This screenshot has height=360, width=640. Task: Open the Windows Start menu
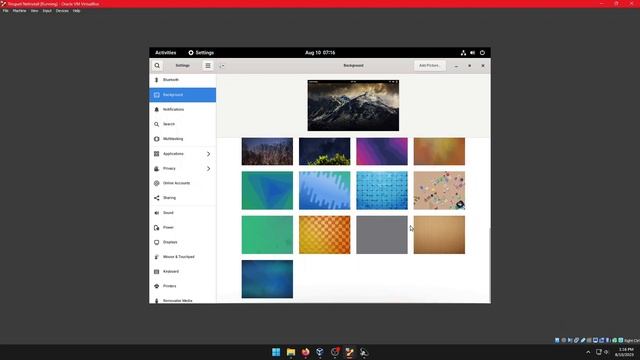tap(276, 352)
